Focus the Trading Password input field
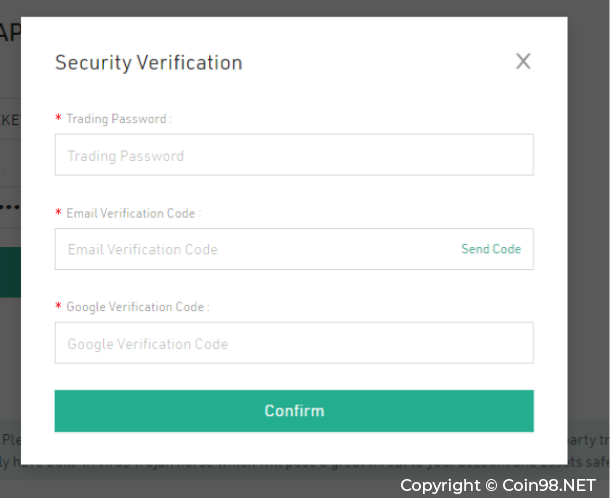 tap(294, 155)
